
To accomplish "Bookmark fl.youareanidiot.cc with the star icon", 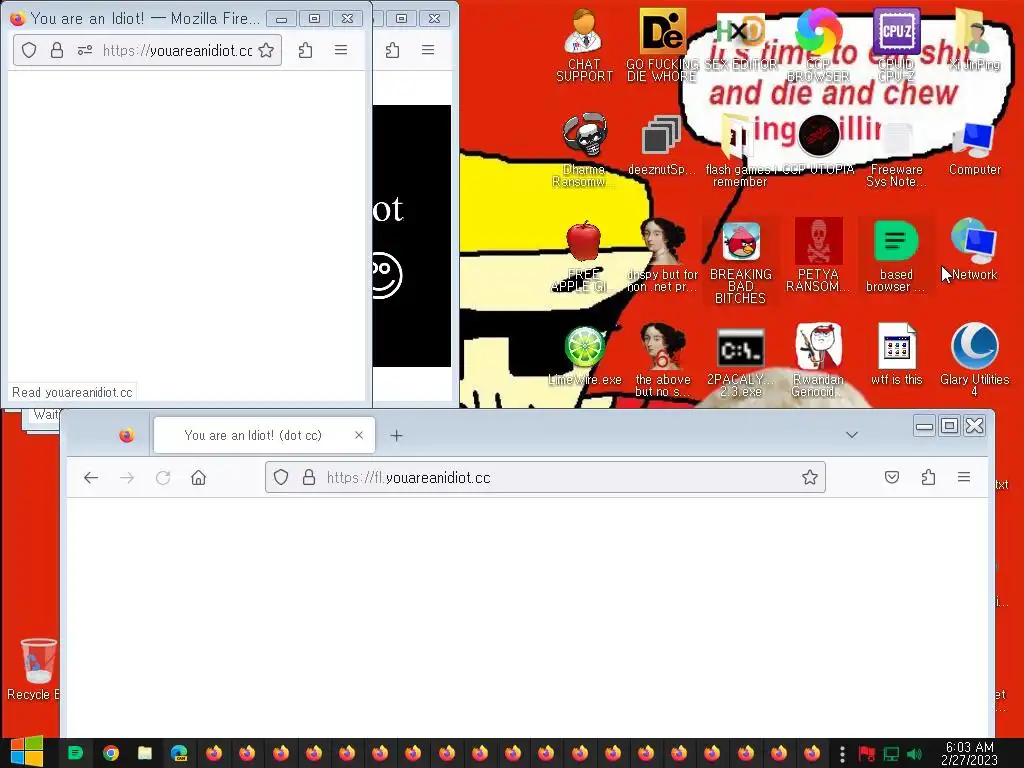I will [810, 477].
